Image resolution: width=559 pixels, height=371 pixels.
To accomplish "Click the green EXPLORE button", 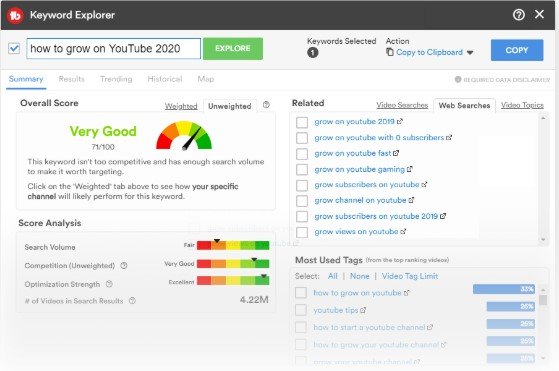I will tap(233, 48).
